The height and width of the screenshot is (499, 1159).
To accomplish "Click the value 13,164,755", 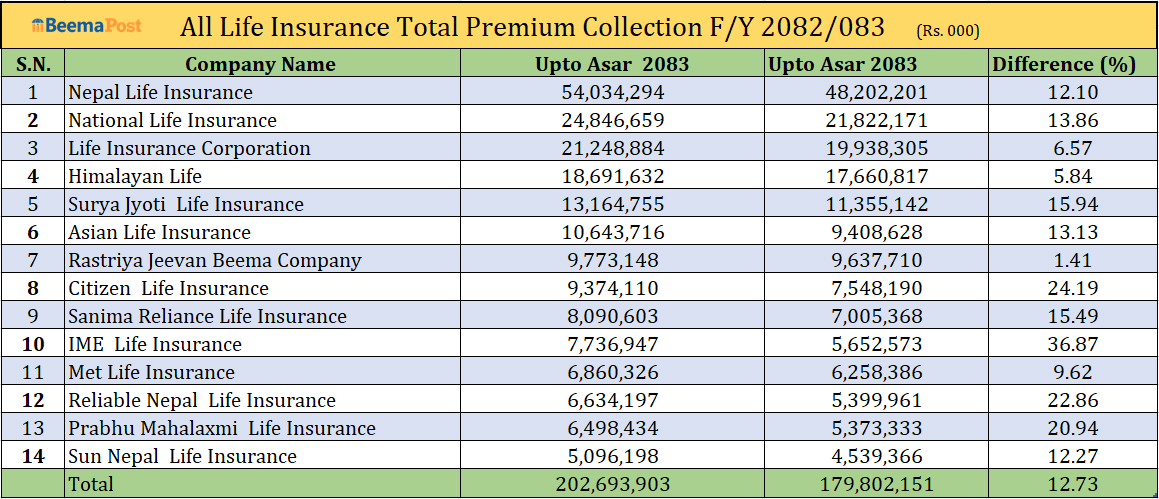I will [612, 205].
